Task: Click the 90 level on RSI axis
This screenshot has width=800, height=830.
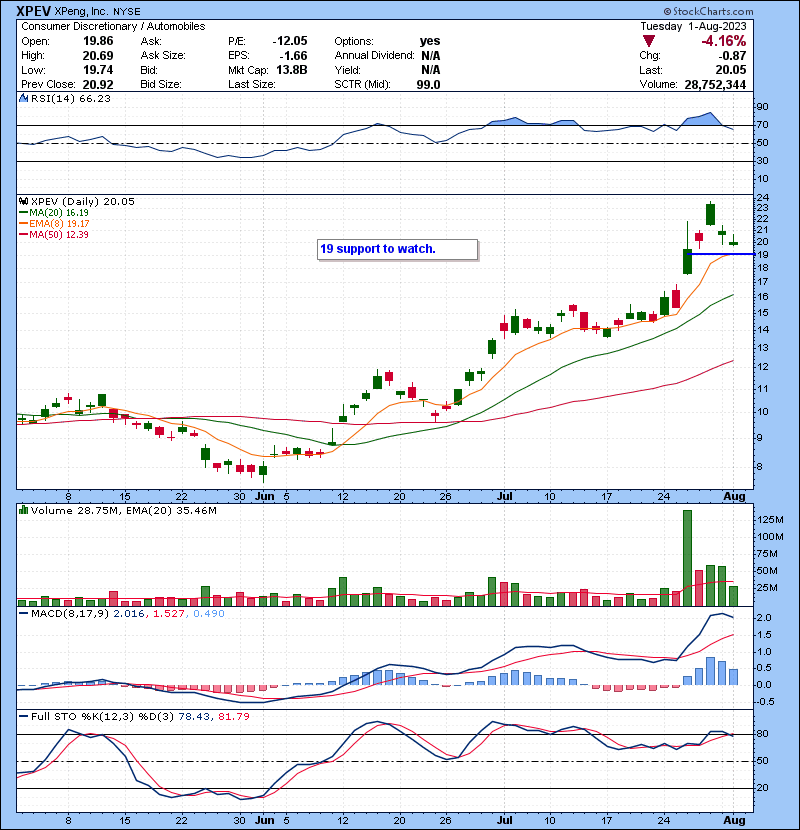Action: [x=762, y=107]
